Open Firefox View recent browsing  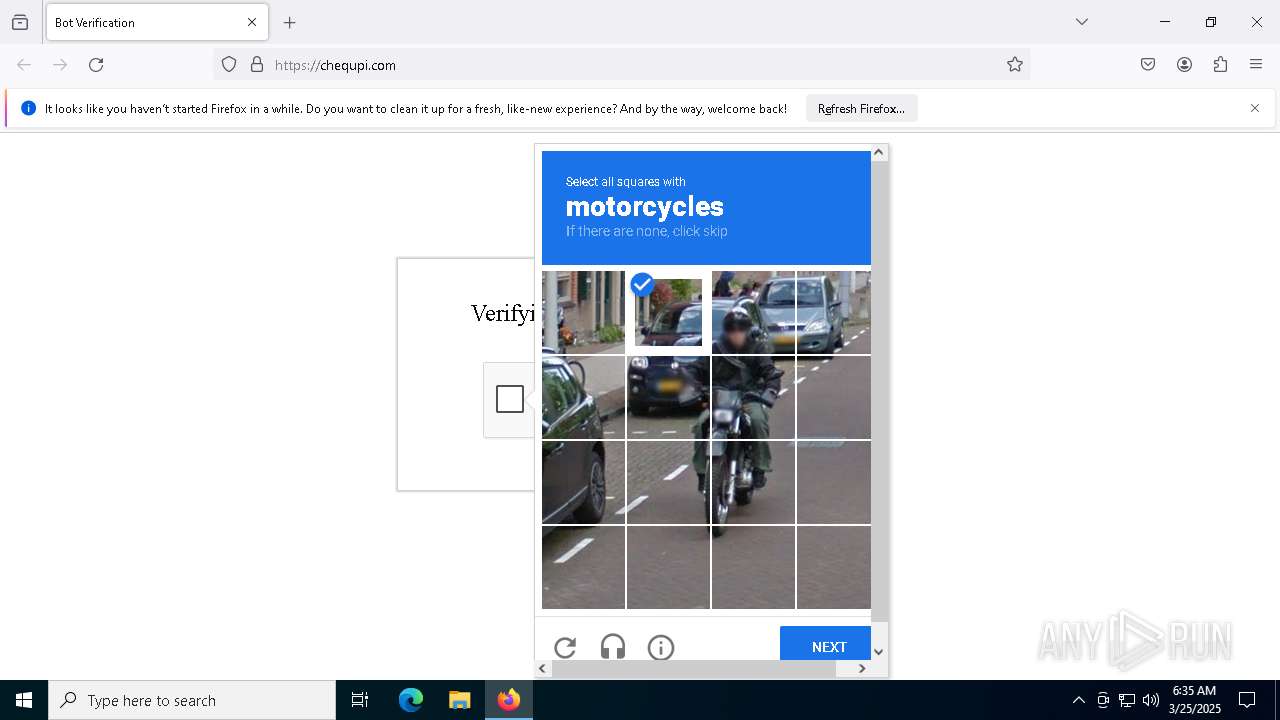tap(20, 22)
